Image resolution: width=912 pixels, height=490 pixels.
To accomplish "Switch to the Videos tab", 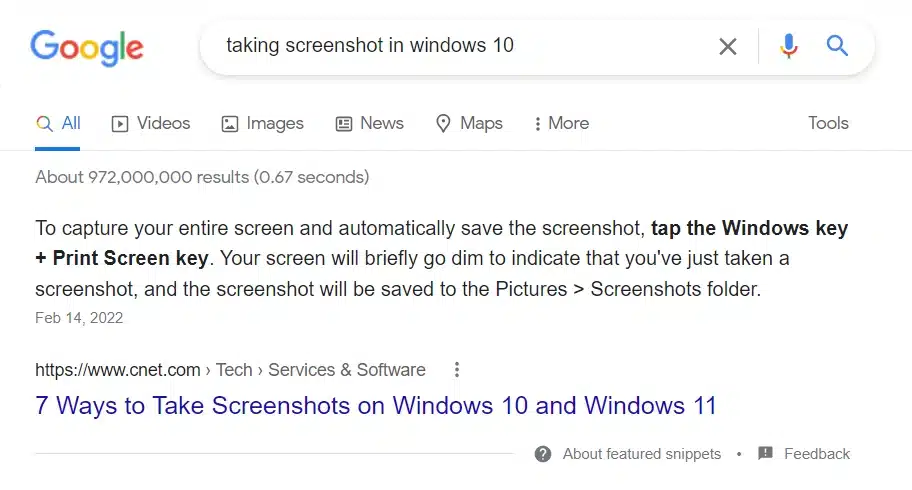I will point(150,123).
